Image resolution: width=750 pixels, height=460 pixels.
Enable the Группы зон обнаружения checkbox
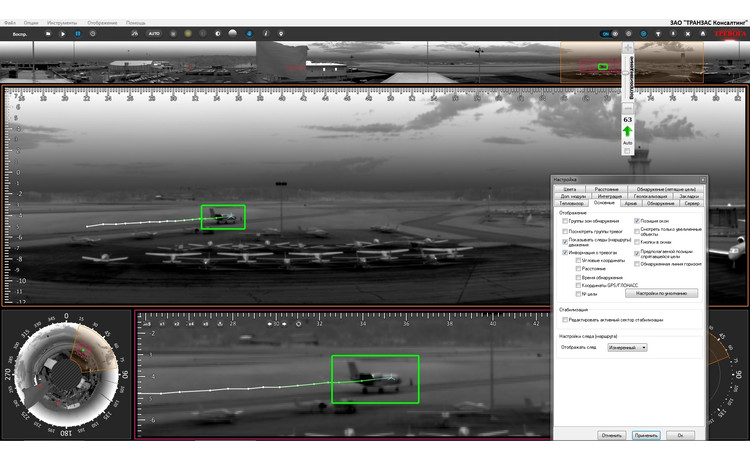567,220
